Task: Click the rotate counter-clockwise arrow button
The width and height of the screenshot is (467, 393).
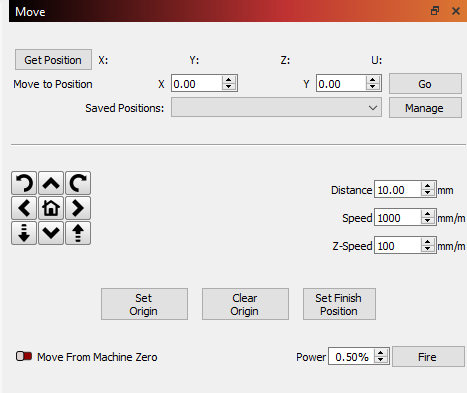Action: coord(24,183)
